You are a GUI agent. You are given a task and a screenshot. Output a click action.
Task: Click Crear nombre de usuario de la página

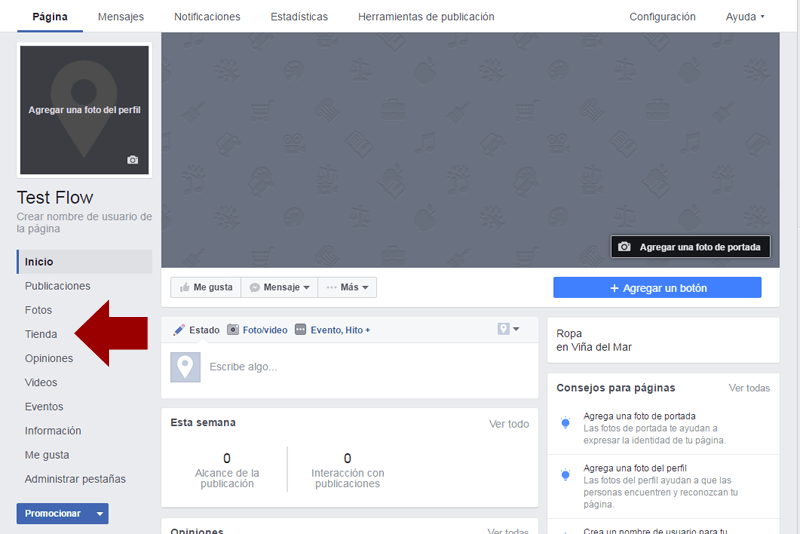(84, 222)
